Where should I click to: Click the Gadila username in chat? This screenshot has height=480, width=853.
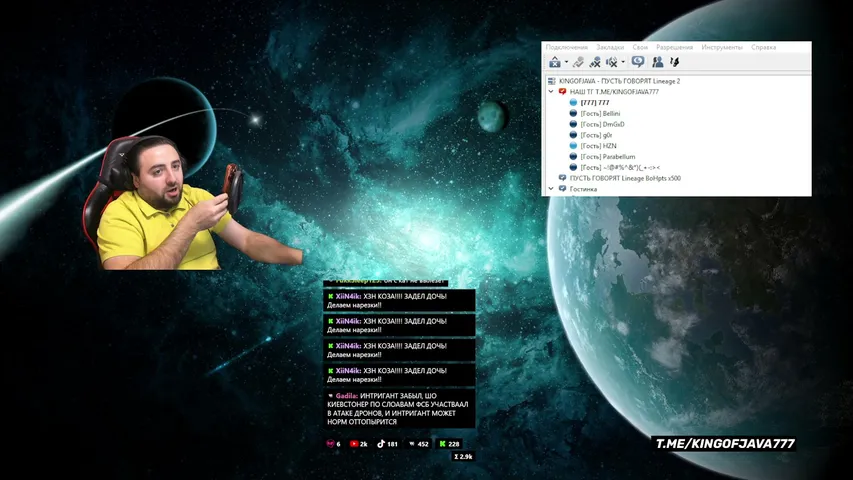coord(346,396)
